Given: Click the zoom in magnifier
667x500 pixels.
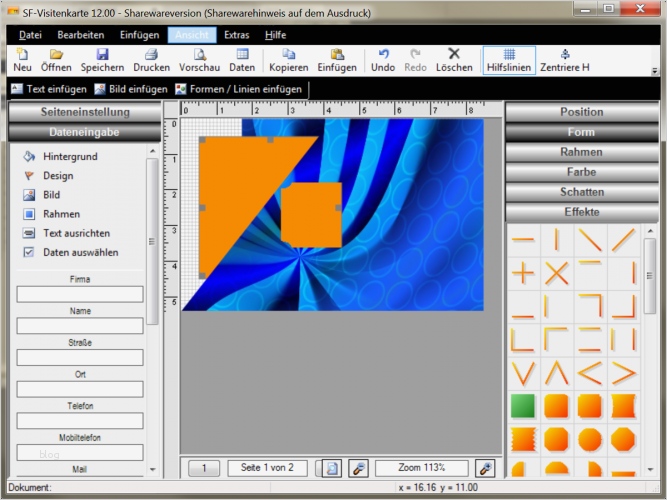Looking at the screenshot, I should [x=485, y=469].
